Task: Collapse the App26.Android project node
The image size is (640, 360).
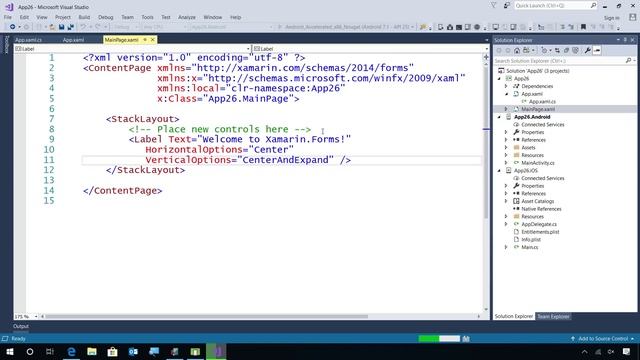Action: (x=499, y=117)
